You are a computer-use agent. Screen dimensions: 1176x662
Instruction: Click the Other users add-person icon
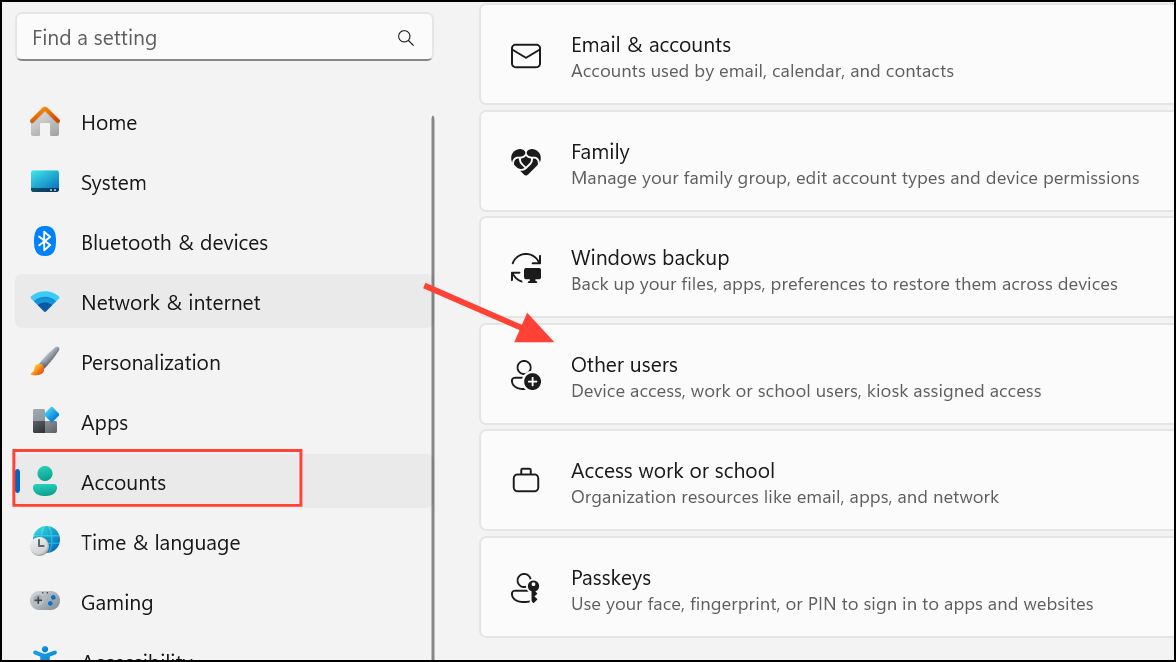tap(526, 375)
